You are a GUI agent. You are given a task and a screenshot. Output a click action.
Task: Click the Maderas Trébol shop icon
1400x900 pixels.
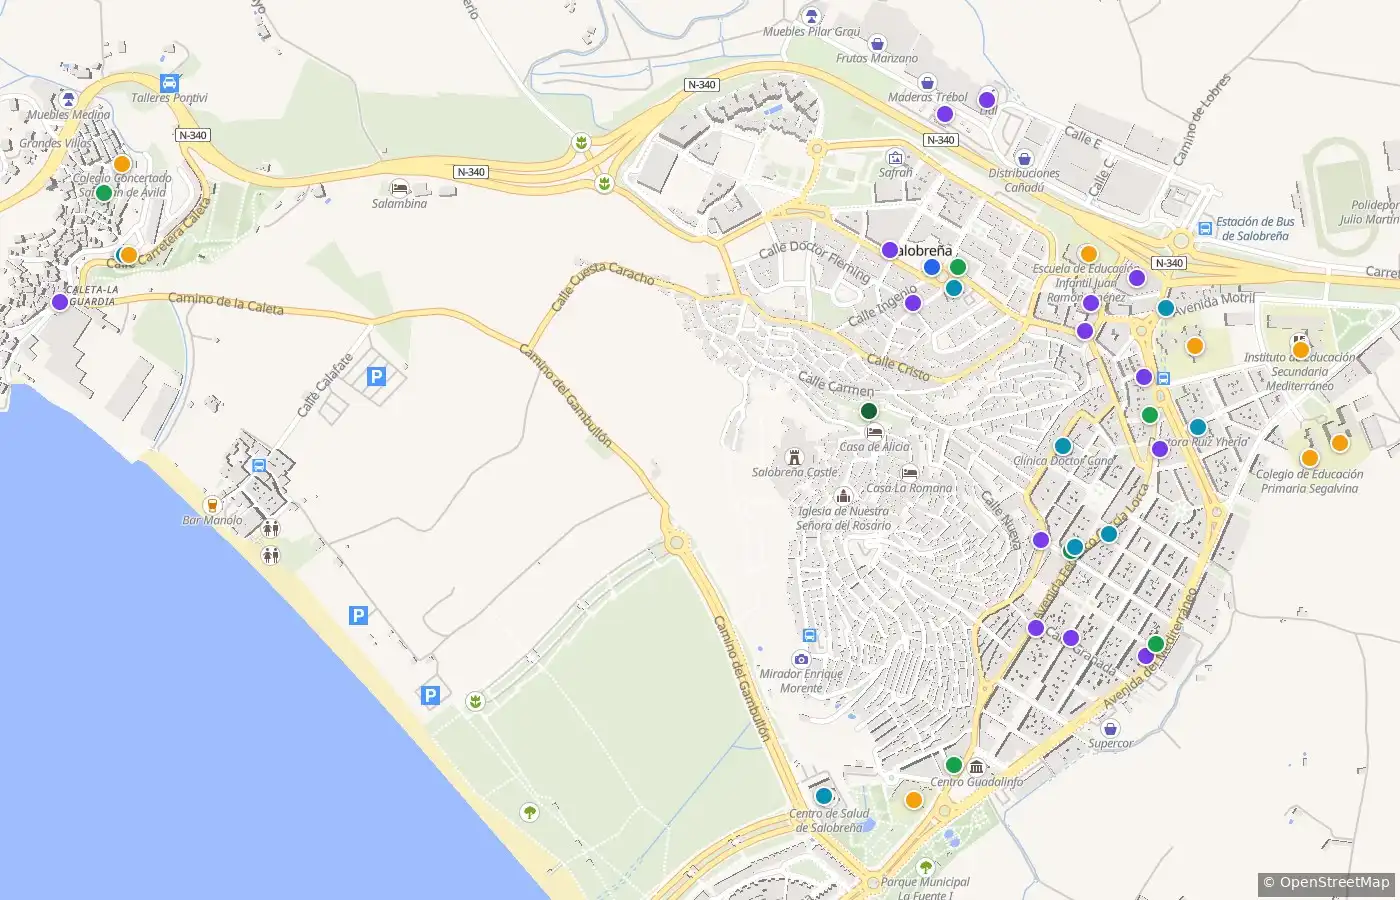coord(927,82)
